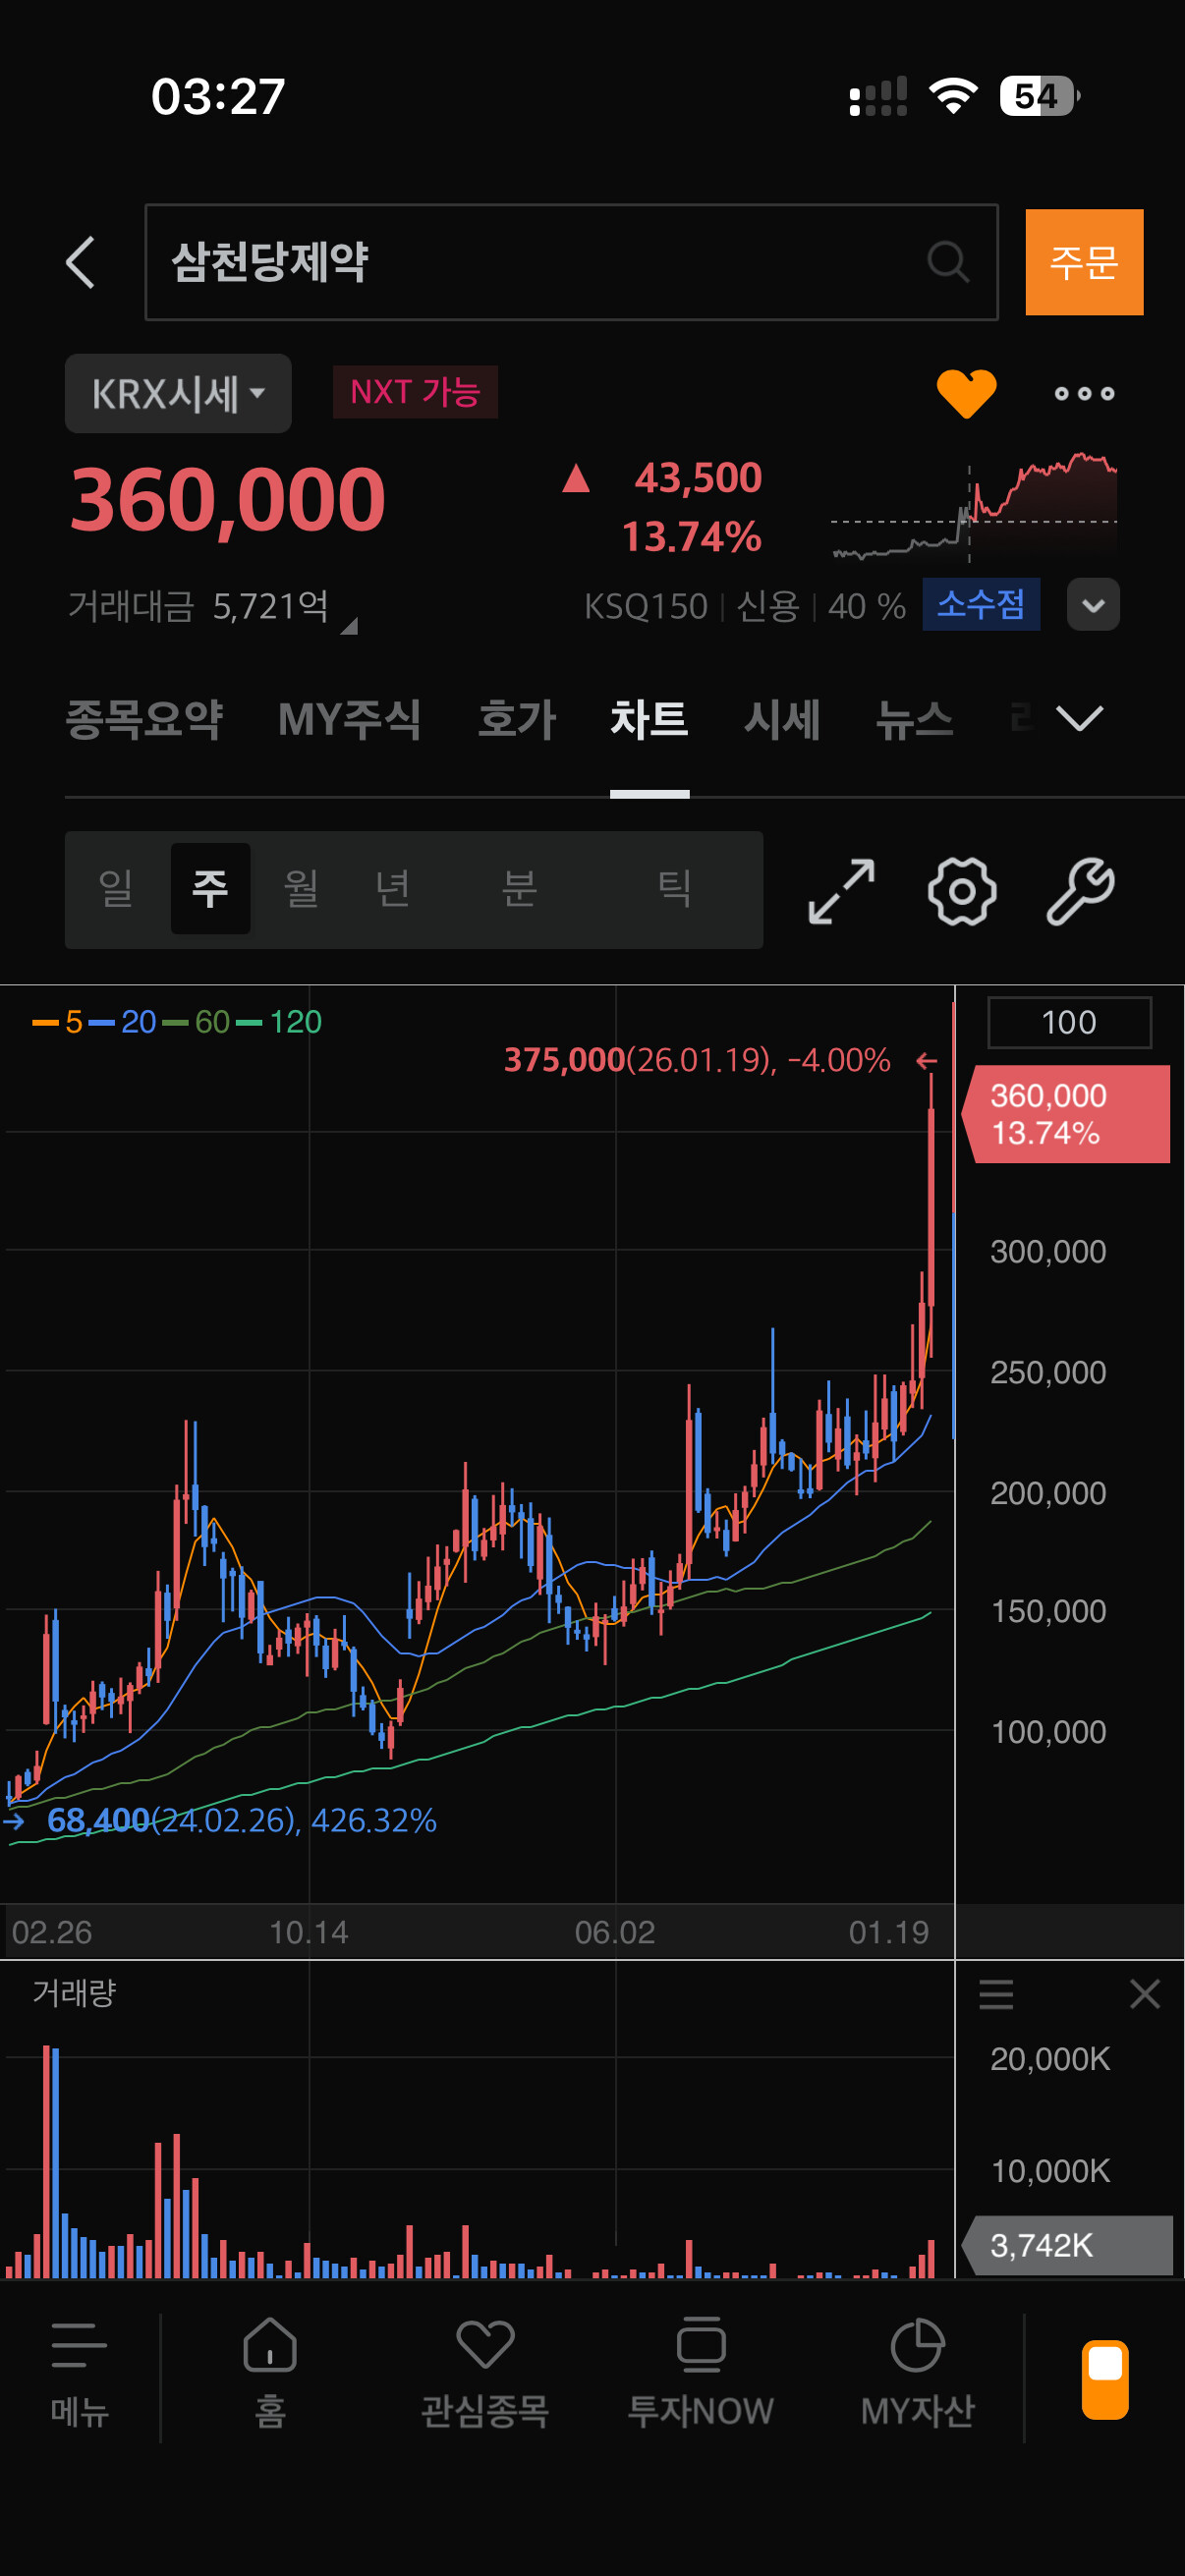Expand chart to fullscreen

[841, 891]
